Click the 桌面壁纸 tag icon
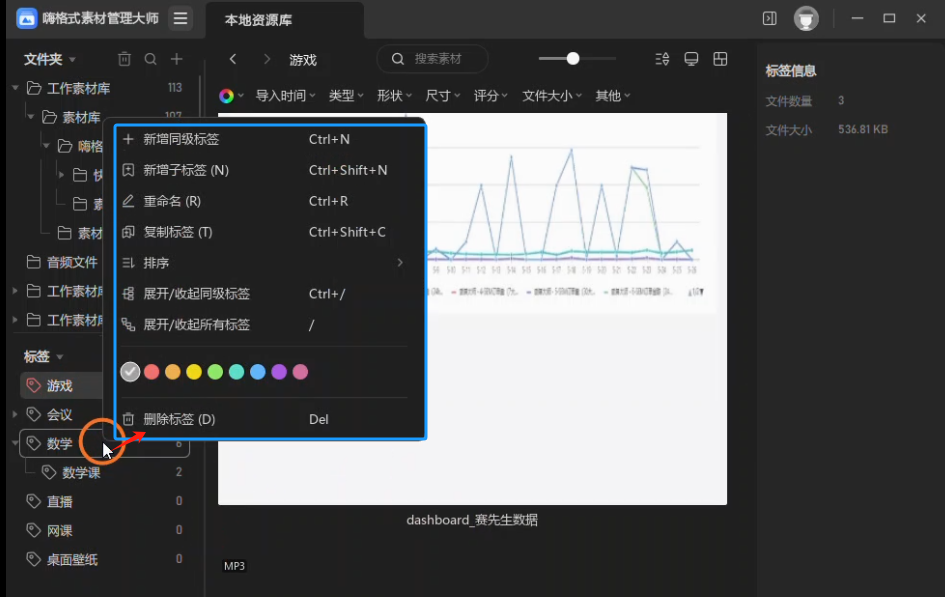 (x=34, y=559)
